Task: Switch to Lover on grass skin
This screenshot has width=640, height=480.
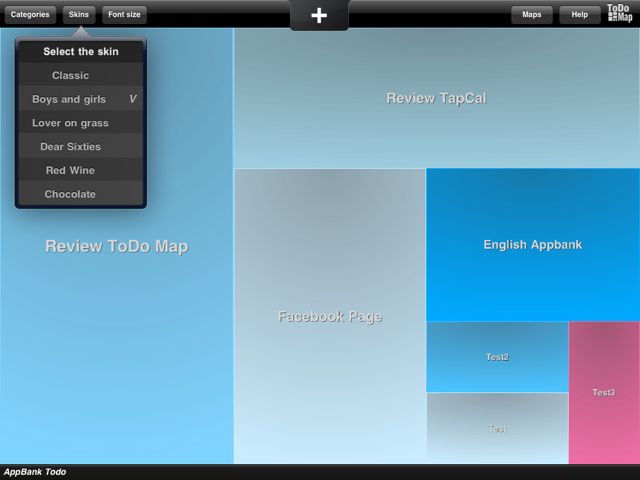Action: (x=81, y=122)
